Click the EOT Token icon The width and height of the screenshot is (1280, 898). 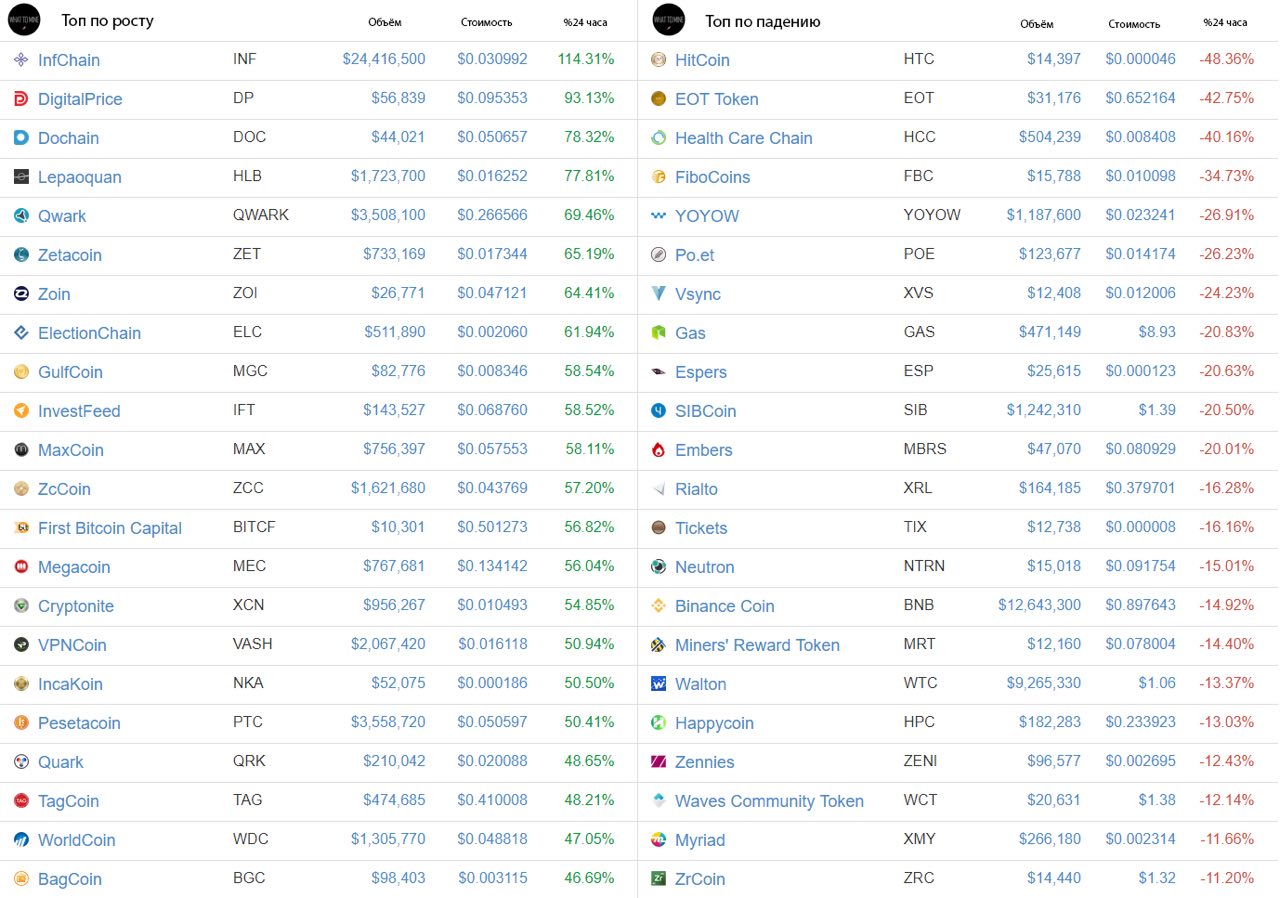658,99
